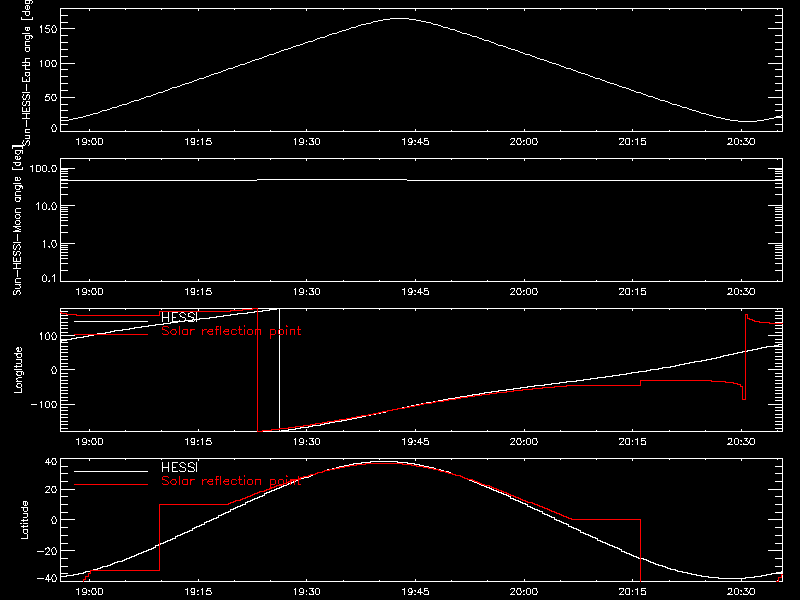Click the Sun-HESSI-Moon angle axis title

click(17, 220)
